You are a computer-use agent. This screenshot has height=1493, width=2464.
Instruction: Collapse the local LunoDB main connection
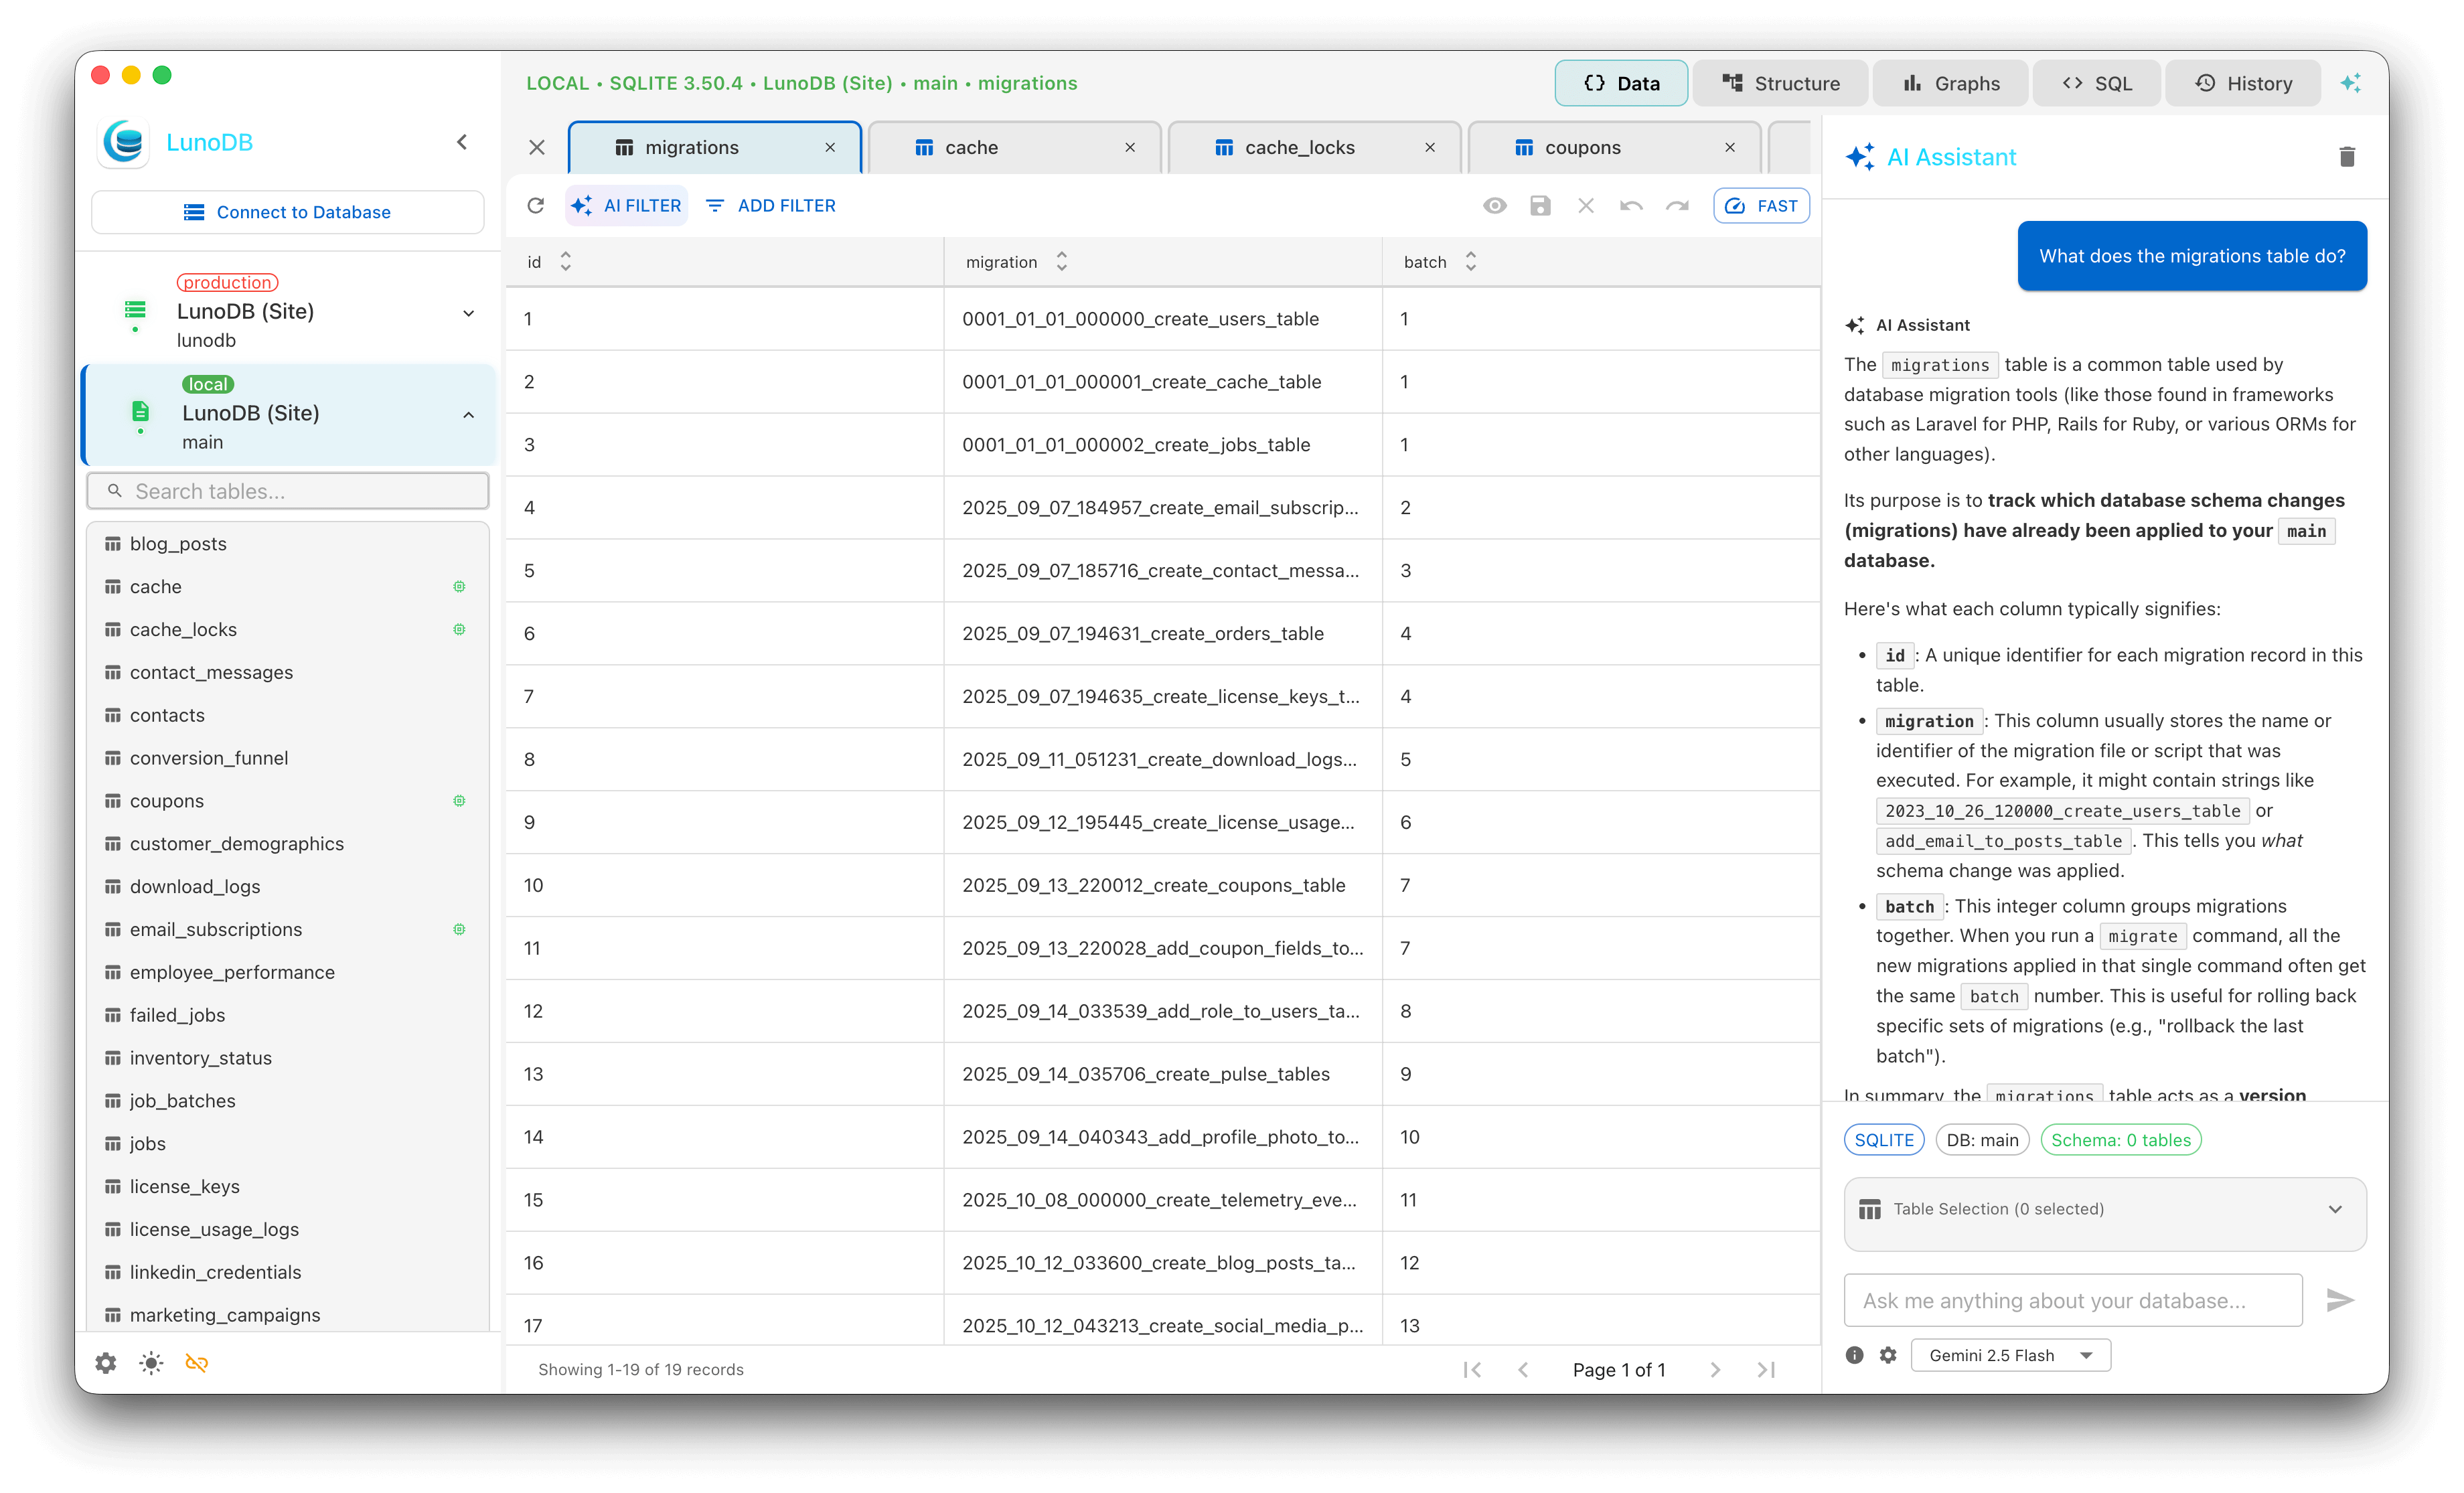click(x=468, y=414)
